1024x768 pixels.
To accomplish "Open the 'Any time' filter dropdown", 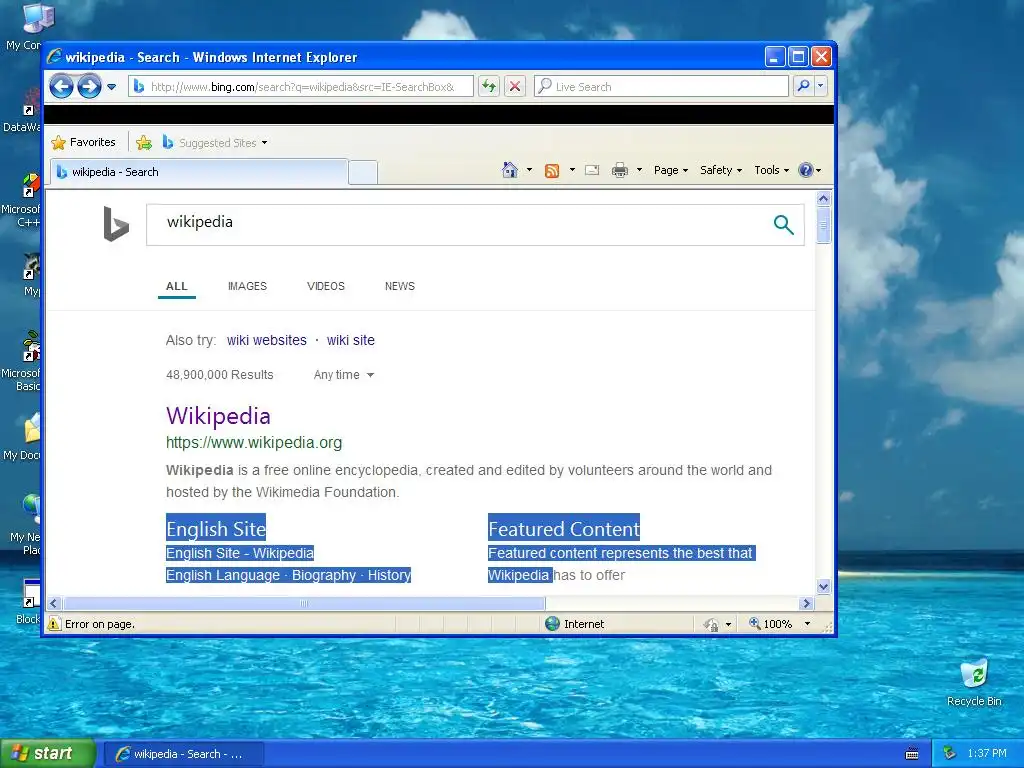I will click(344, 375).
